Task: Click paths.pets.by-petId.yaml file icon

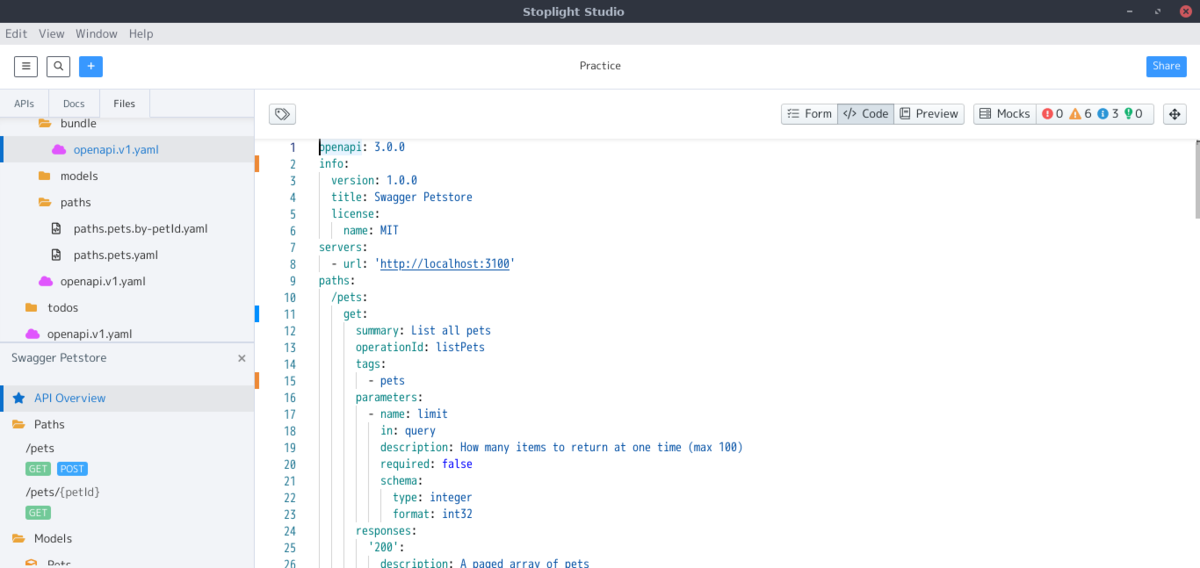Action: (56, 229)
